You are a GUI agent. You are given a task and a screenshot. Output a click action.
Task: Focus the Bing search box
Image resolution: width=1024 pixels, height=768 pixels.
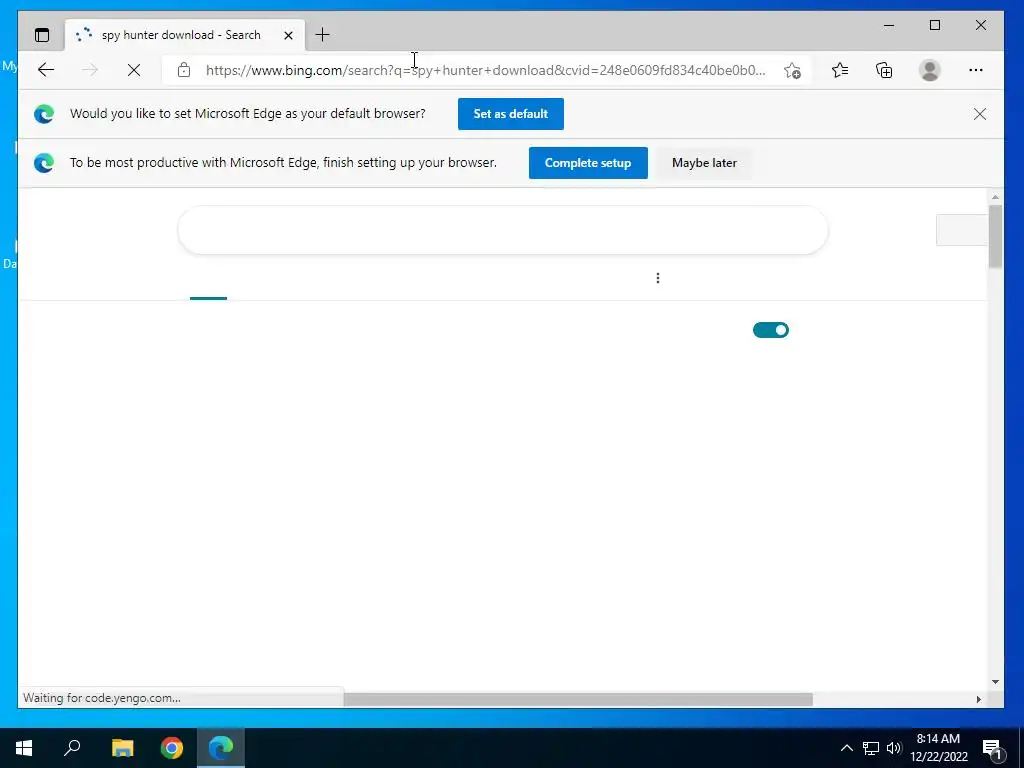tap(503, 230)
